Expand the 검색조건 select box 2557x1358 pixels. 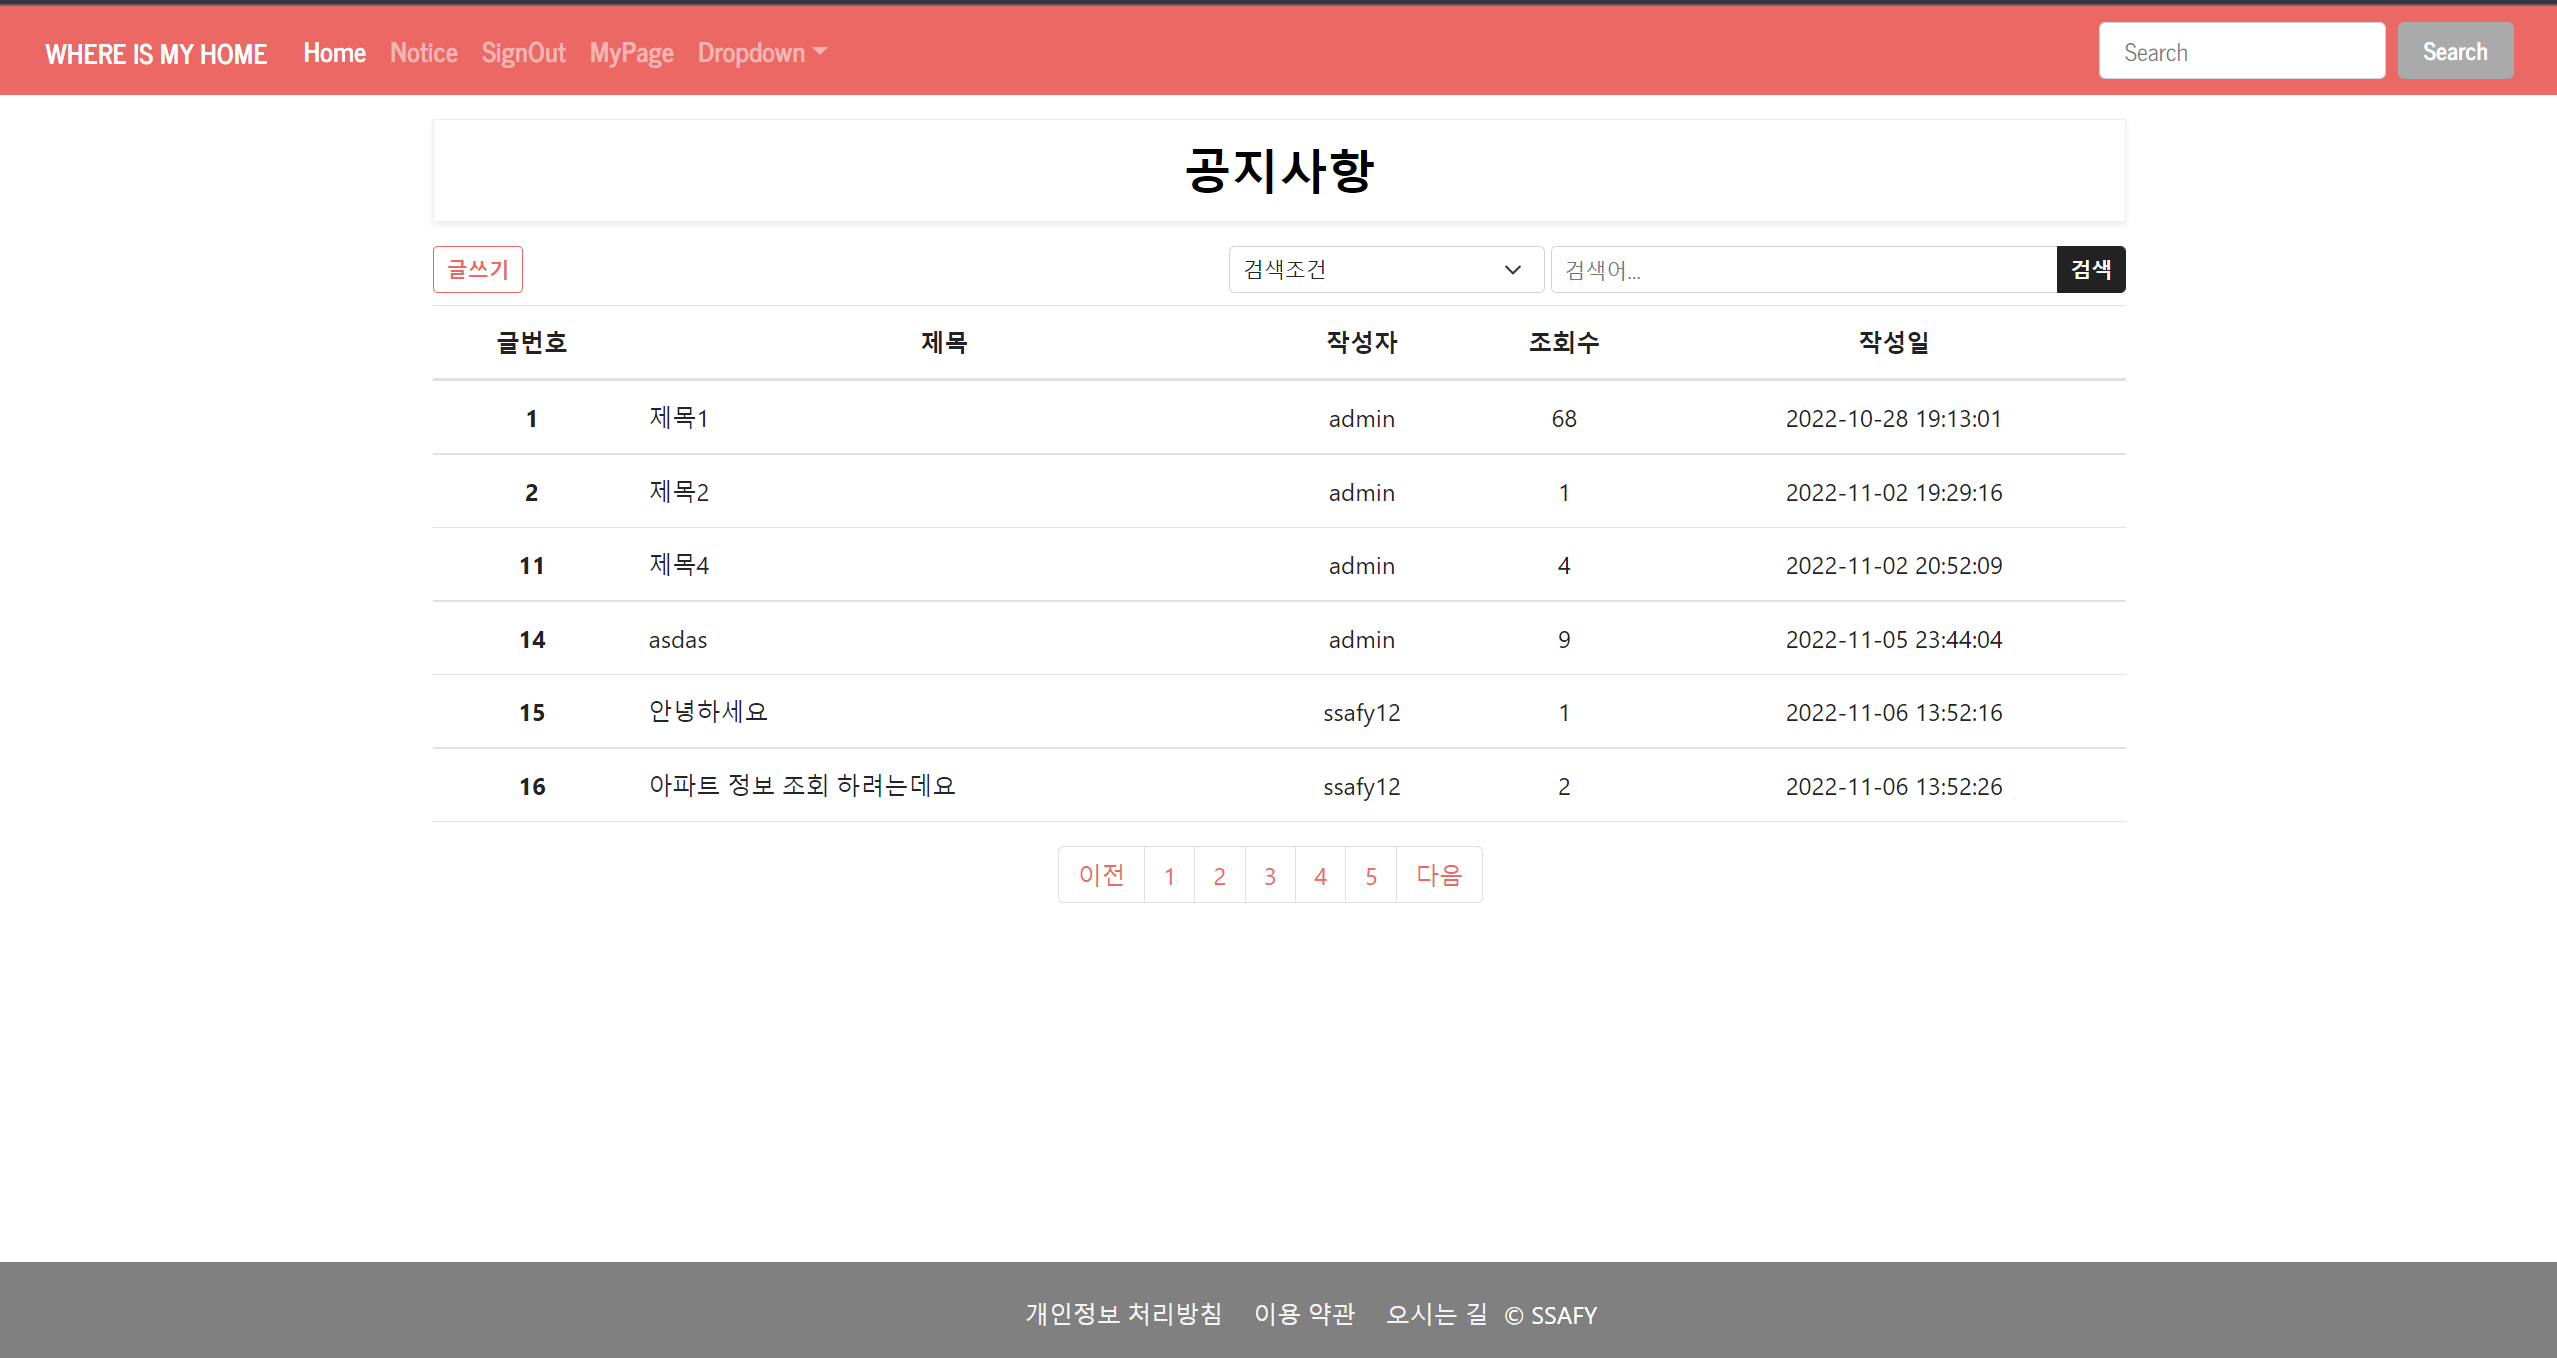1384,270
